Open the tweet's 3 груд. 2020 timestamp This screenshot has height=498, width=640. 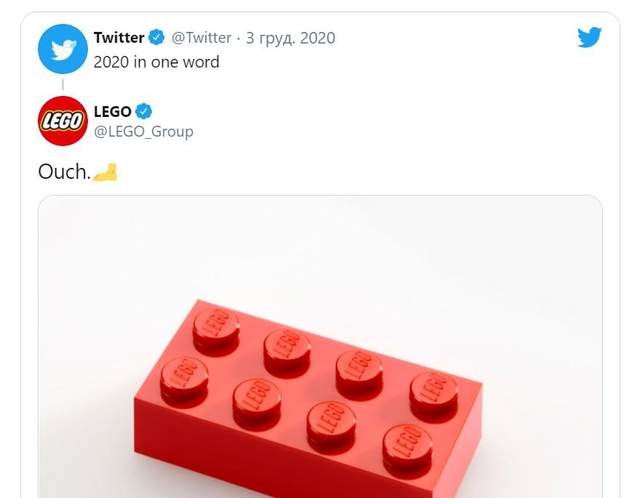tap(291, 38)
